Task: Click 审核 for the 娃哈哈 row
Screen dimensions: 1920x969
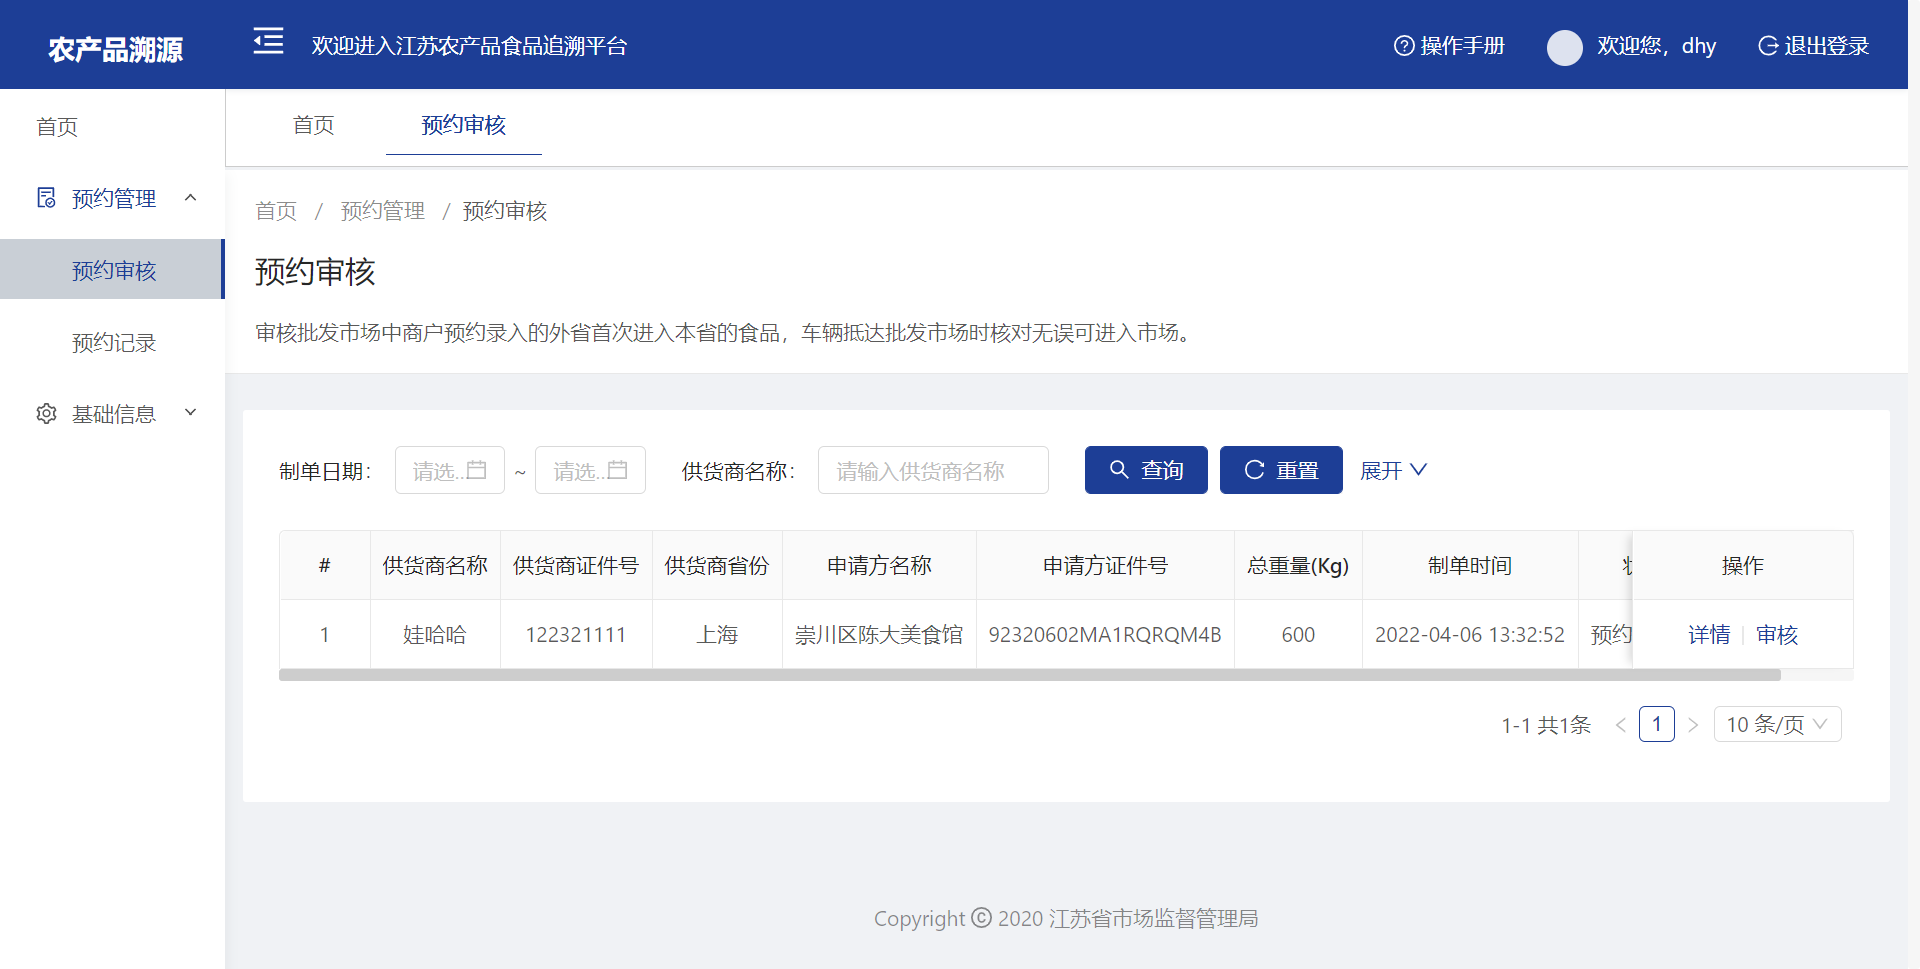Action: (1776, 635)
